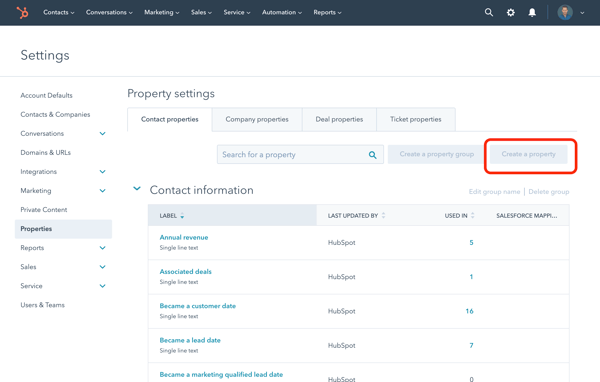
Task: Switch to Deal properties tab
Action: (339, 119)
